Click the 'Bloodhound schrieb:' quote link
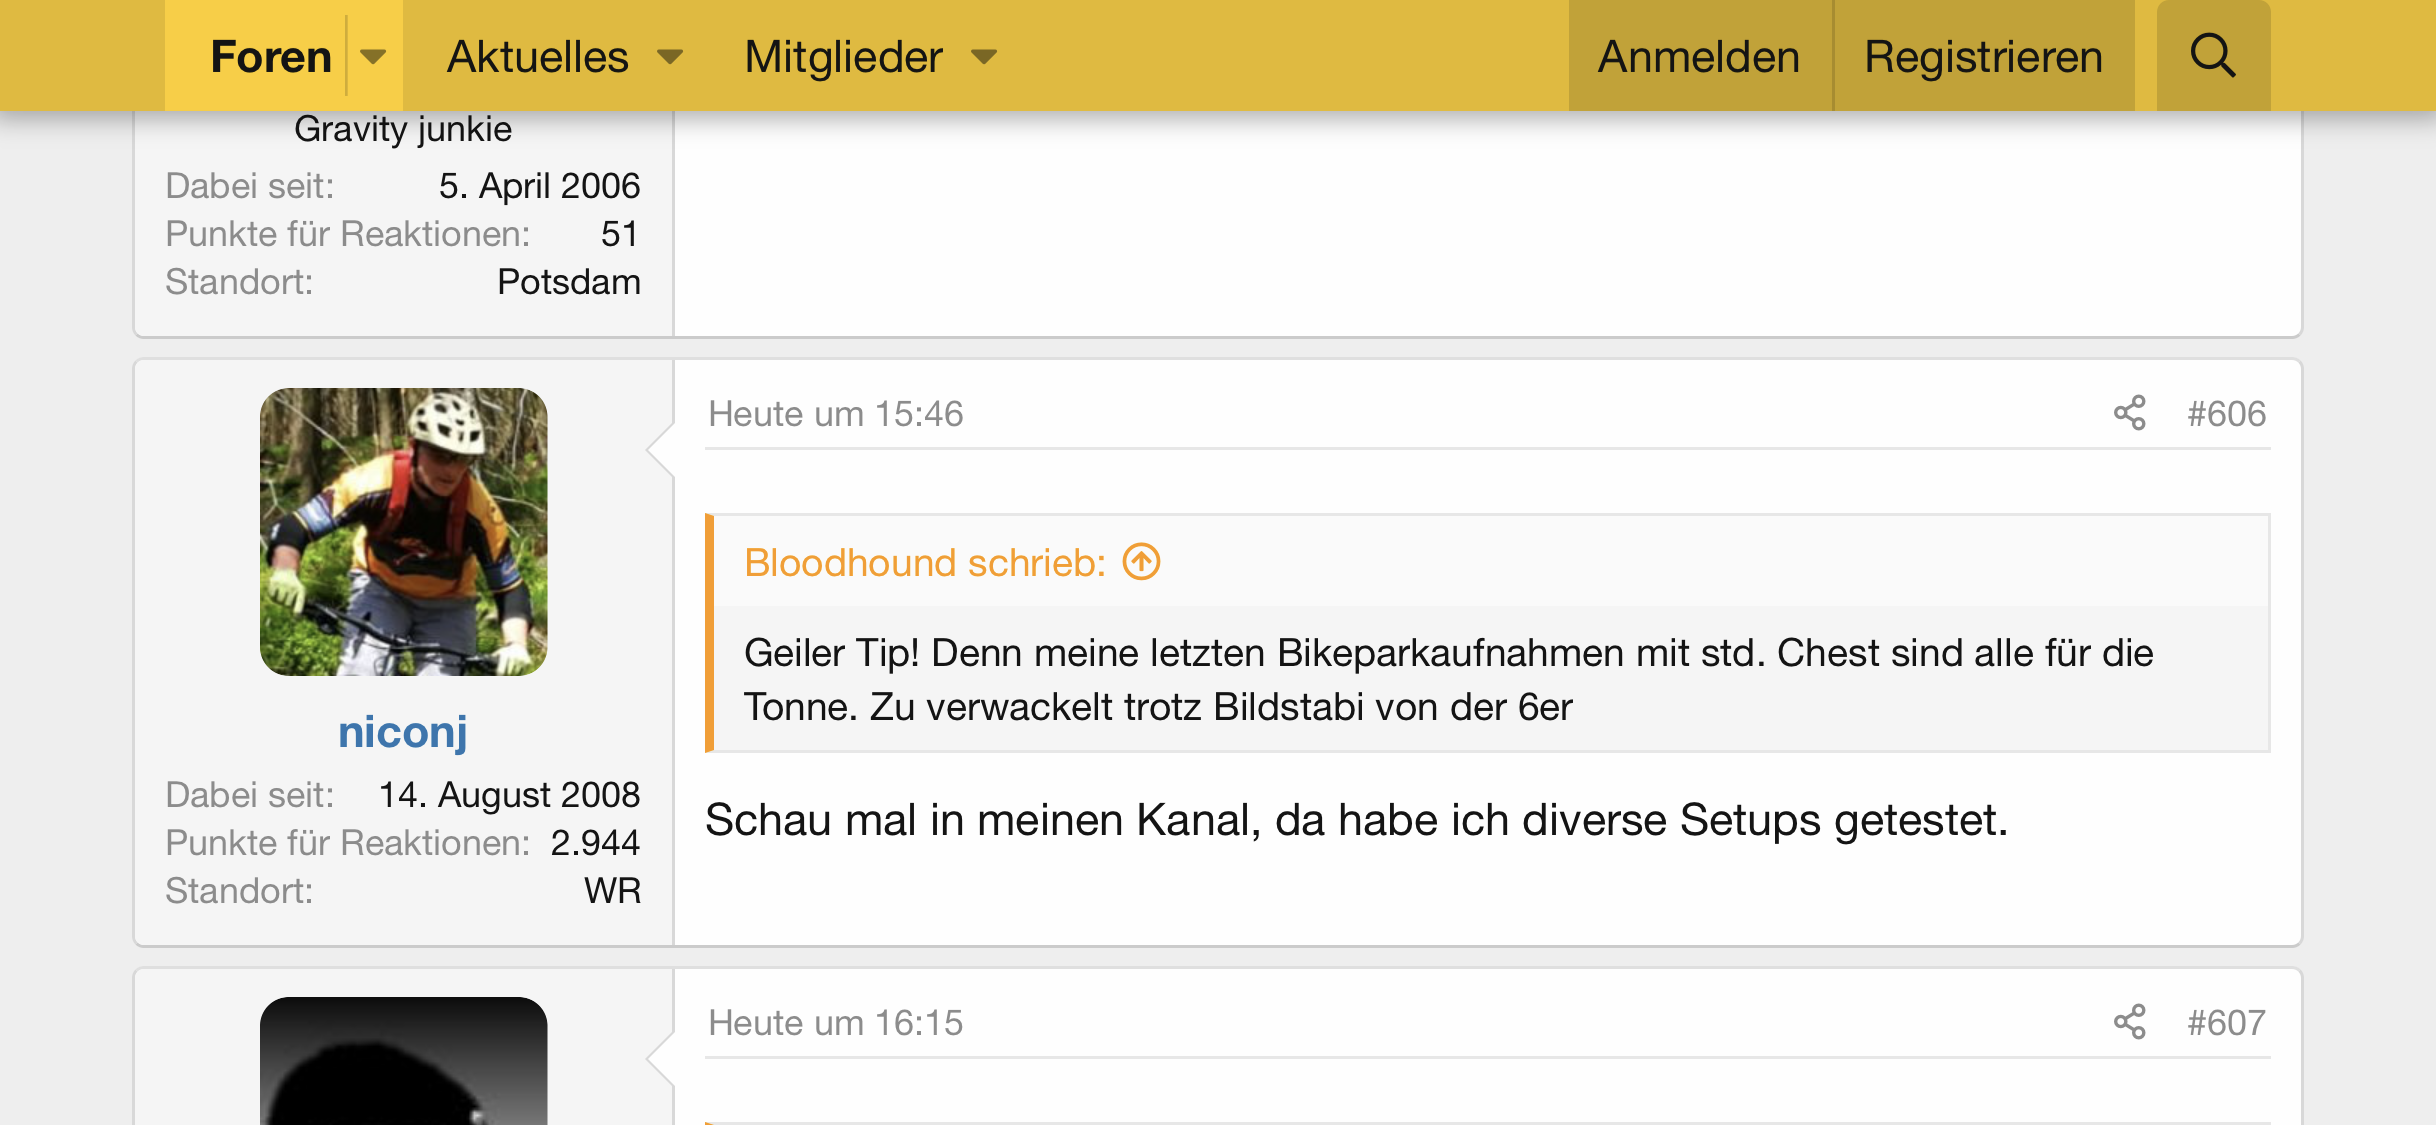This screenshot has height=1125, width=2436. tap(925, 563)
